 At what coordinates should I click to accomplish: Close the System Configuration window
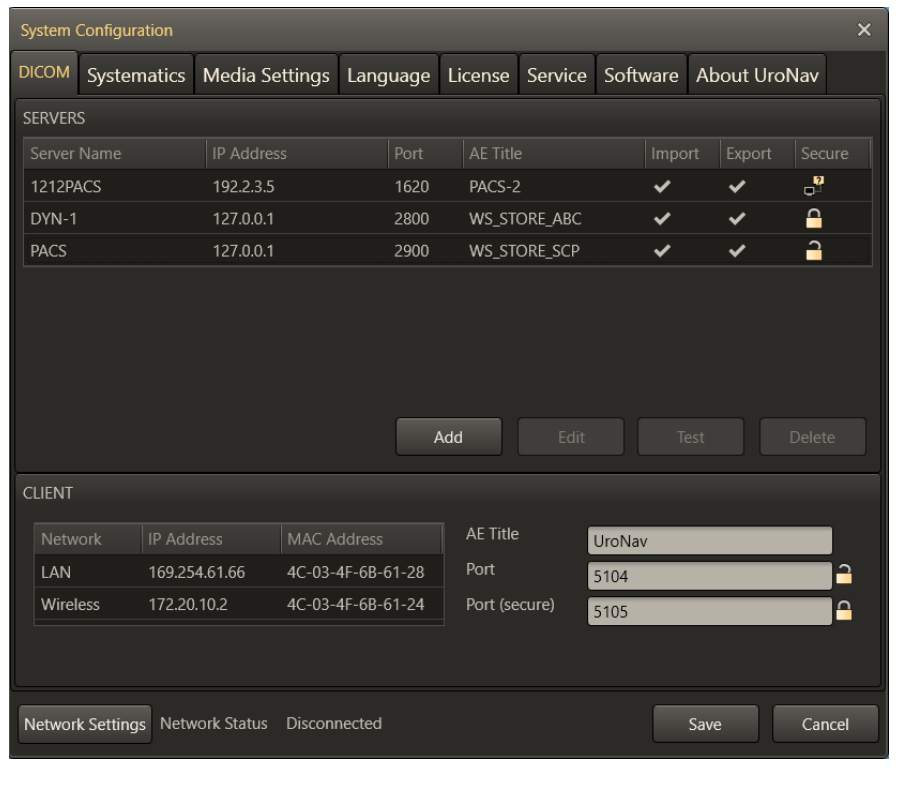(x=864, y=29)
